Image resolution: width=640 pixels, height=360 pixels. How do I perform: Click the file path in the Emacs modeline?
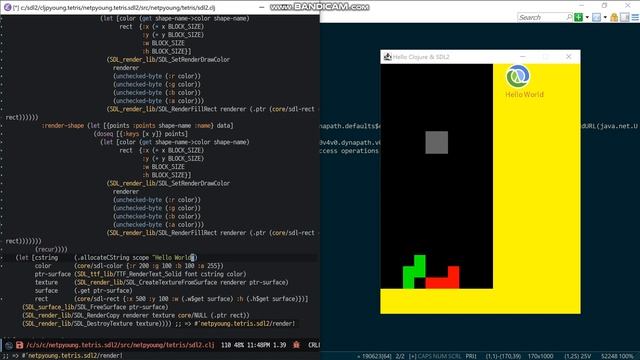pos(120,345)
